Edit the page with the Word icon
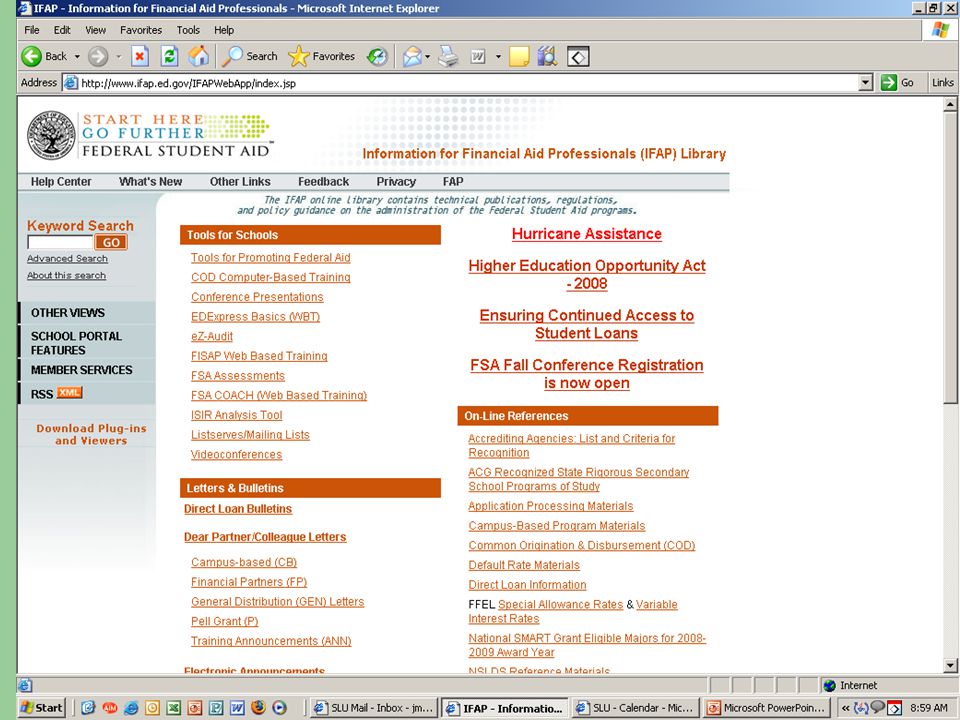 (478, 56)
